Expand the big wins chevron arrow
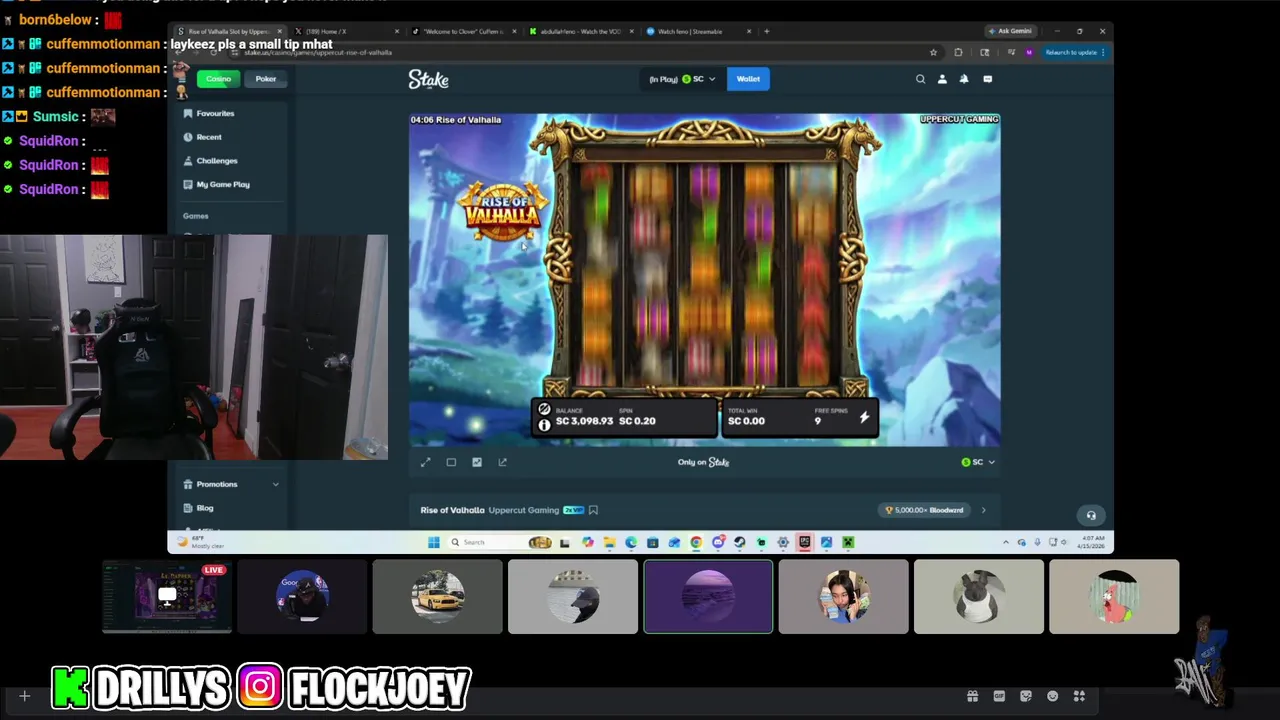 click(983, 510)
